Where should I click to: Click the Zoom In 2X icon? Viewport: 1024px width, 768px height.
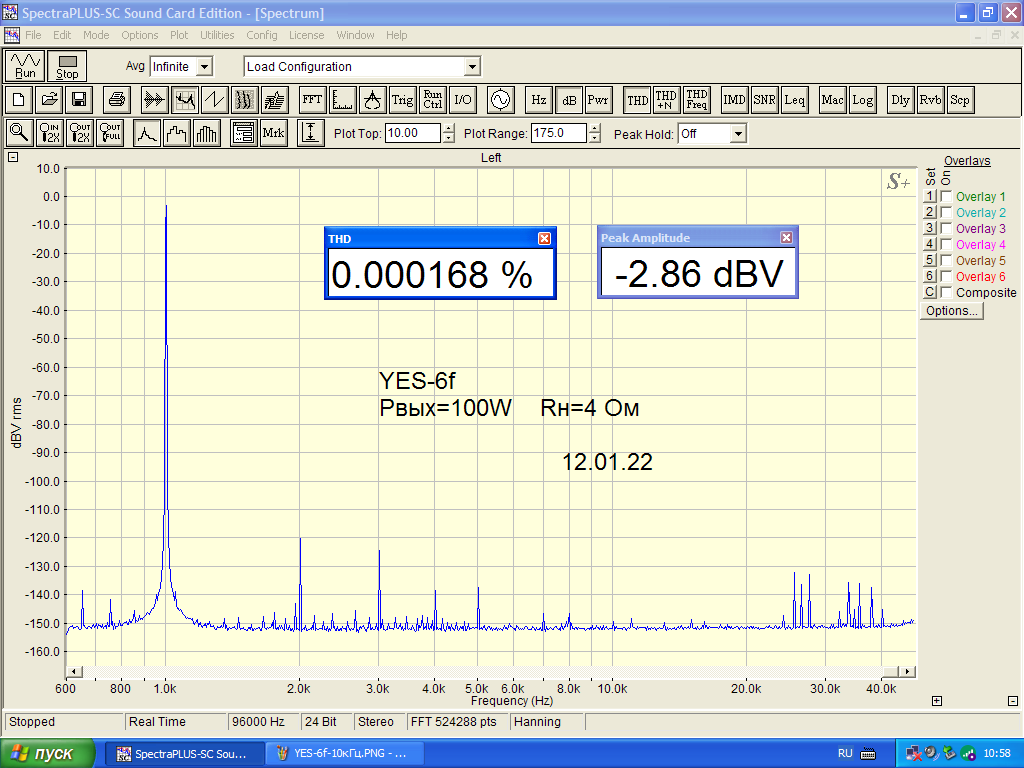click(x=49, y=133)
